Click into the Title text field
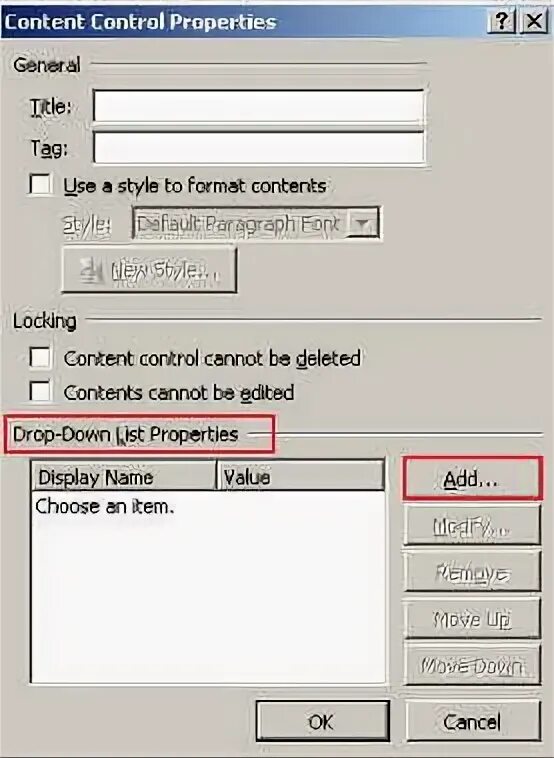This screenshot has width=554, height=758. (x=258, y=106)
